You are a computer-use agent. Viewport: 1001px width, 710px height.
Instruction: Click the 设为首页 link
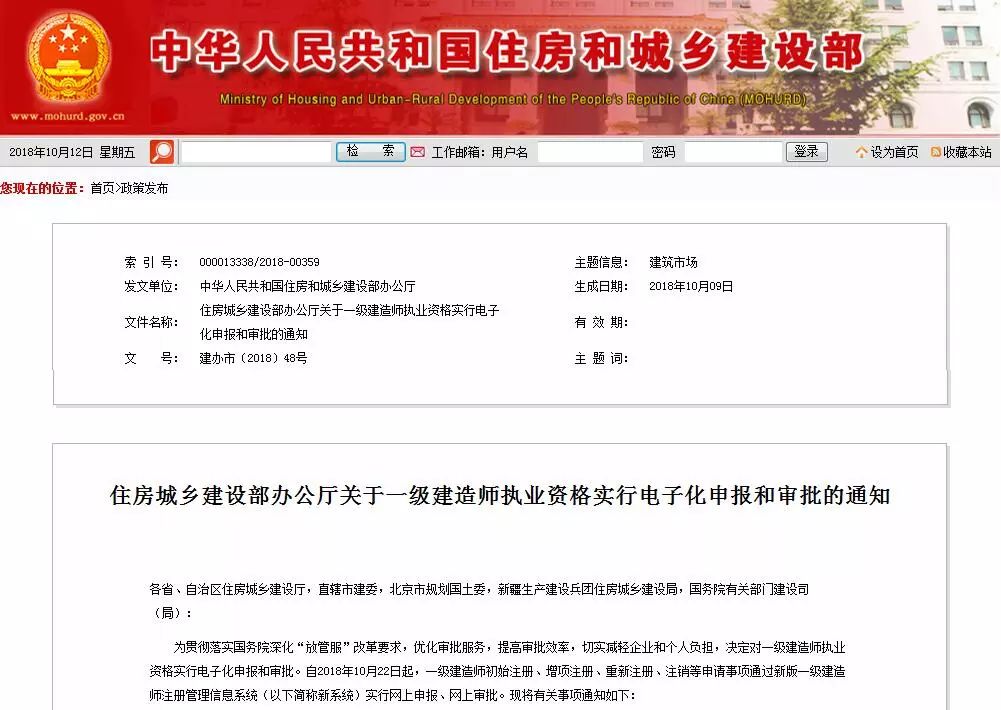pyautogui.click(x=894, y=152)
